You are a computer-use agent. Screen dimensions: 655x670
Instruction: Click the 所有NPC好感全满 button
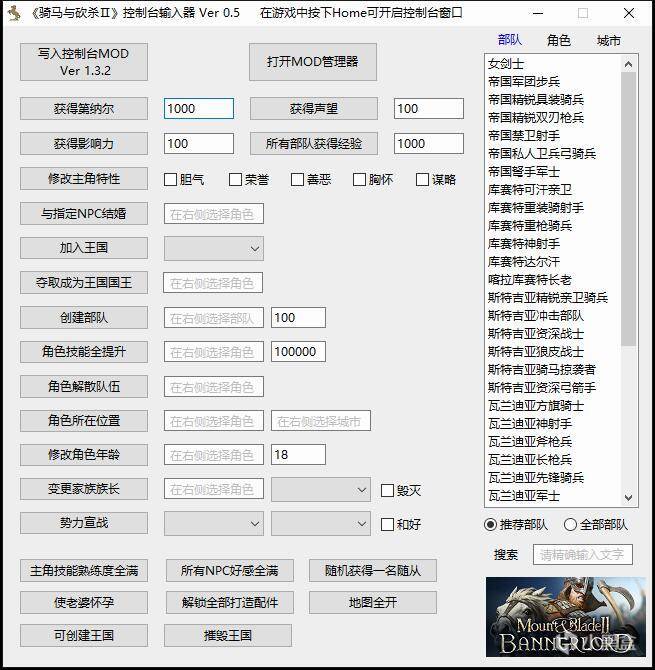point(229,571)
